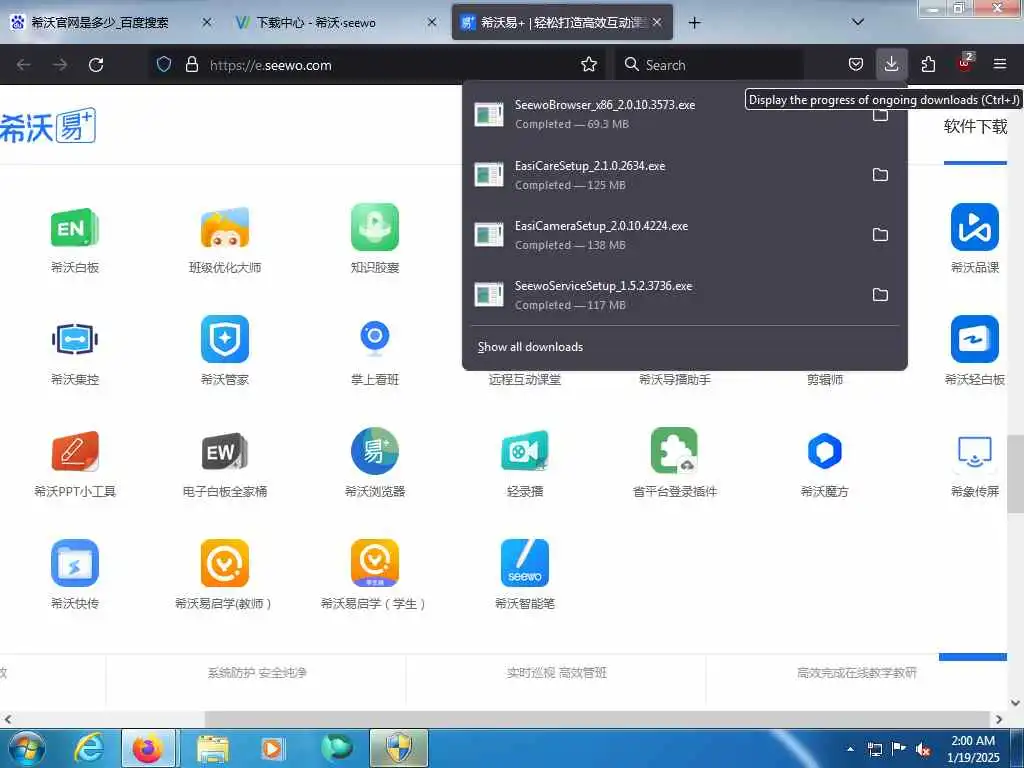Image resolution: width=1024 pixels, height=768 pixels.
Task: View site security lock information
Action: [x=191, y=64]
